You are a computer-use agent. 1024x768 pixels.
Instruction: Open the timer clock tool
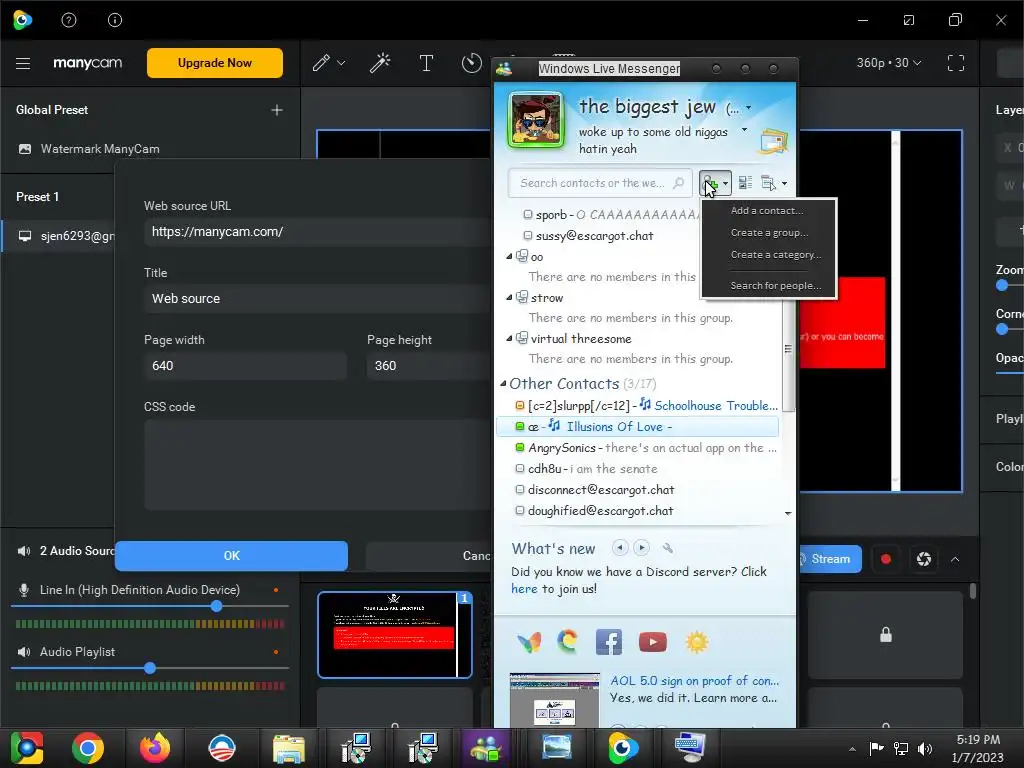point(471,63)
